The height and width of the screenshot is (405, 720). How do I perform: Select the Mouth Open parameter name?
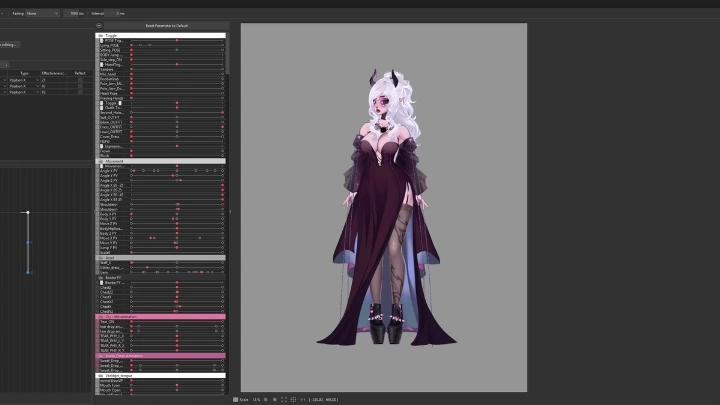110,390
